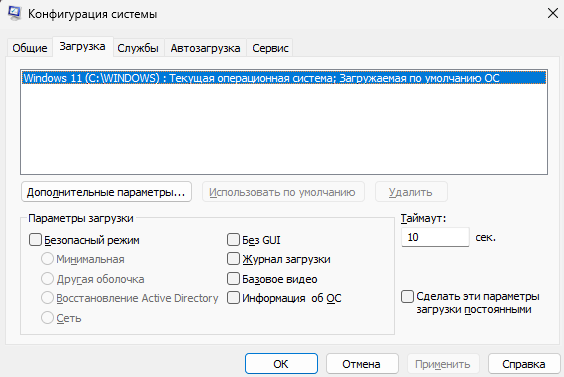Viewport: 564px width, 377px height.
Task: Select the Минимальная radio option
Action: click(x=47, y=259)
